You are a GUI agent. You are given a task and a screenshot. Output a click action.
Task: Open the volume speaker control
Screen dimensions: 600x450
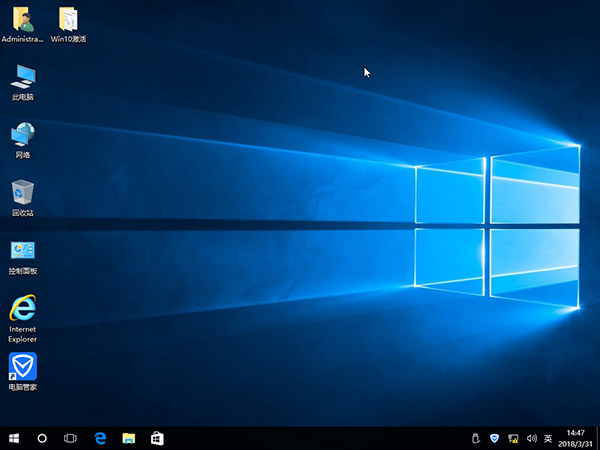tap(529, 438)
